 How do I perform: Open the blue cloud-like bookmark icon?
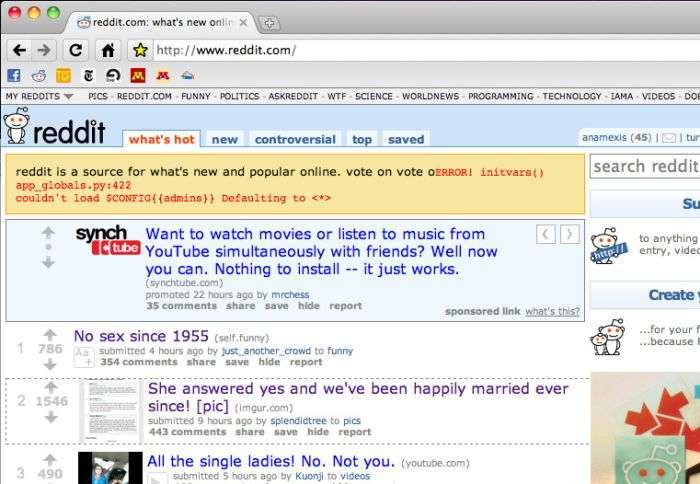tap(188, 75)
